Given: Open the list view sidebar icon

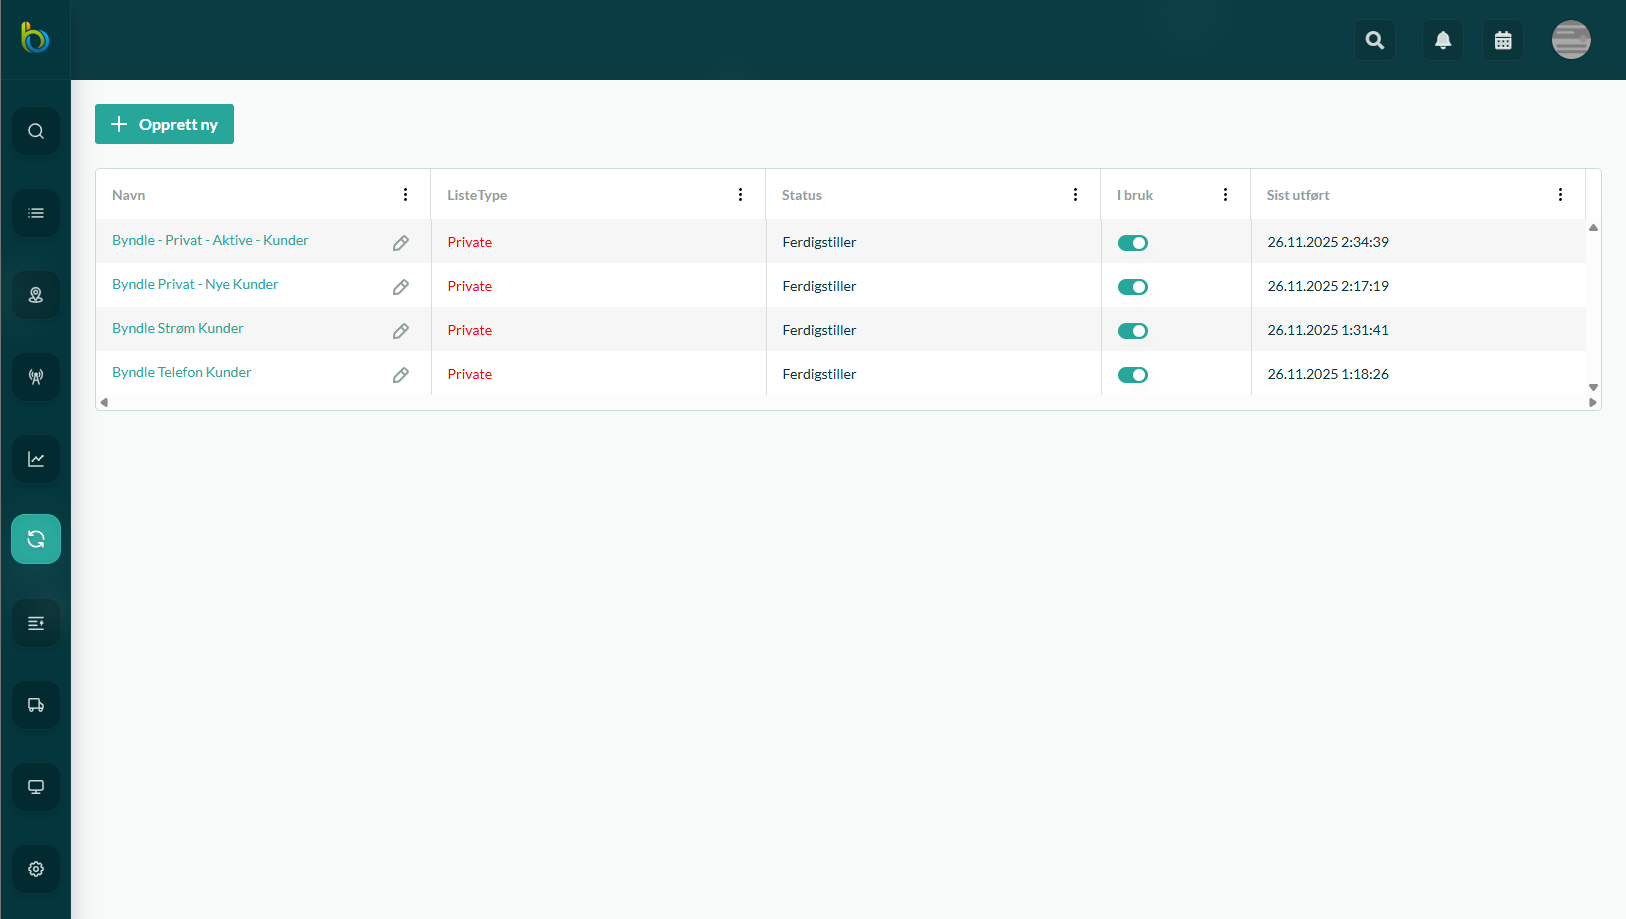Looking at the screenshot, I should tap(36, 213).
